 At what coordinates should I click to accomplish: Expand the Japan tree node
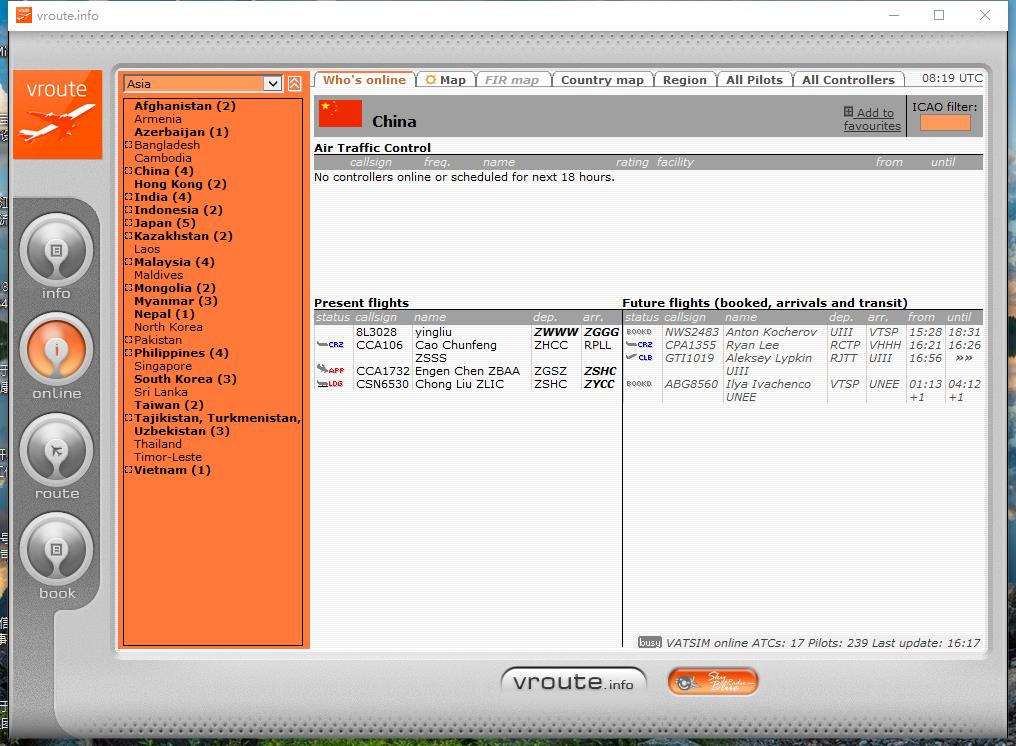pos(128,223)
